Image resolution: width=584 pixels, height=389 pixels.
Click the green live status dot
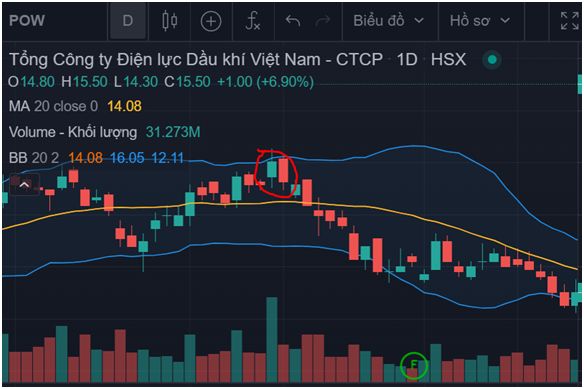pyautogui.click(x=492, y=60)
